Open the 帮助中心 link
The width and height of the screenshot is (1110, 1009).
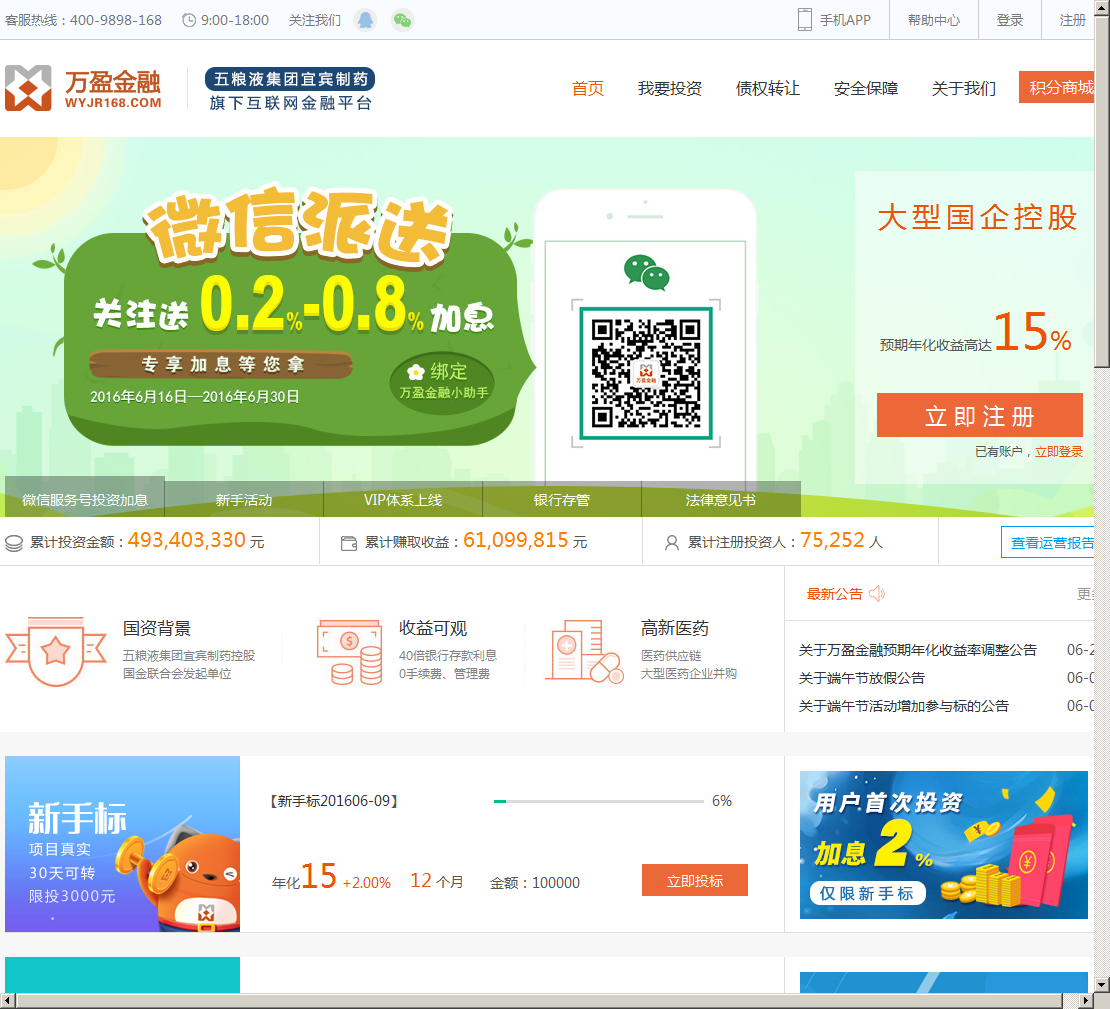tap(934, 20)
